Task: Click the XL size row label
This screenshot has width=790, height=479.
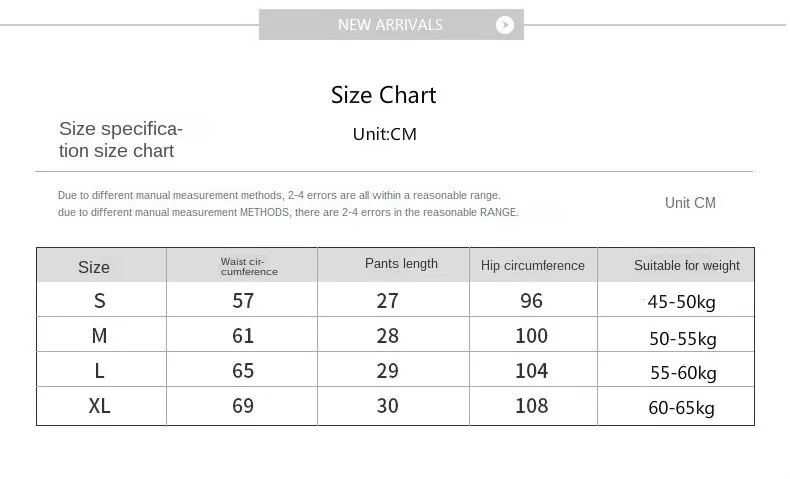Action: [99, 405]
